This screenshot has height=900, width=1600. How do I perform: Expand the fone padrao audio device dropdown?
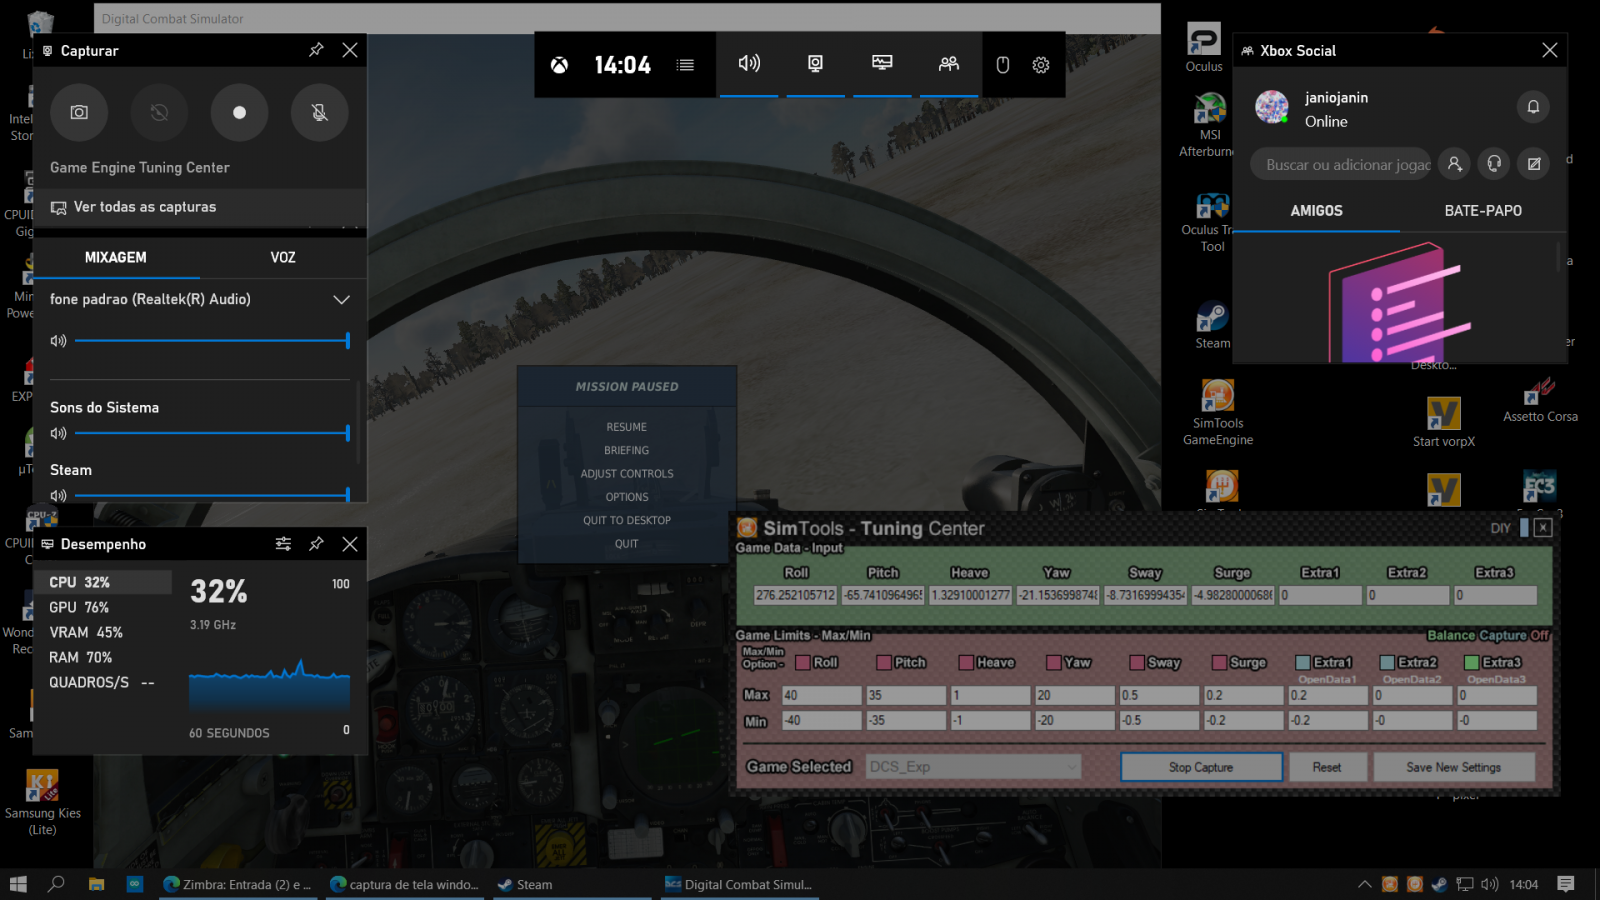pos(341,300)
